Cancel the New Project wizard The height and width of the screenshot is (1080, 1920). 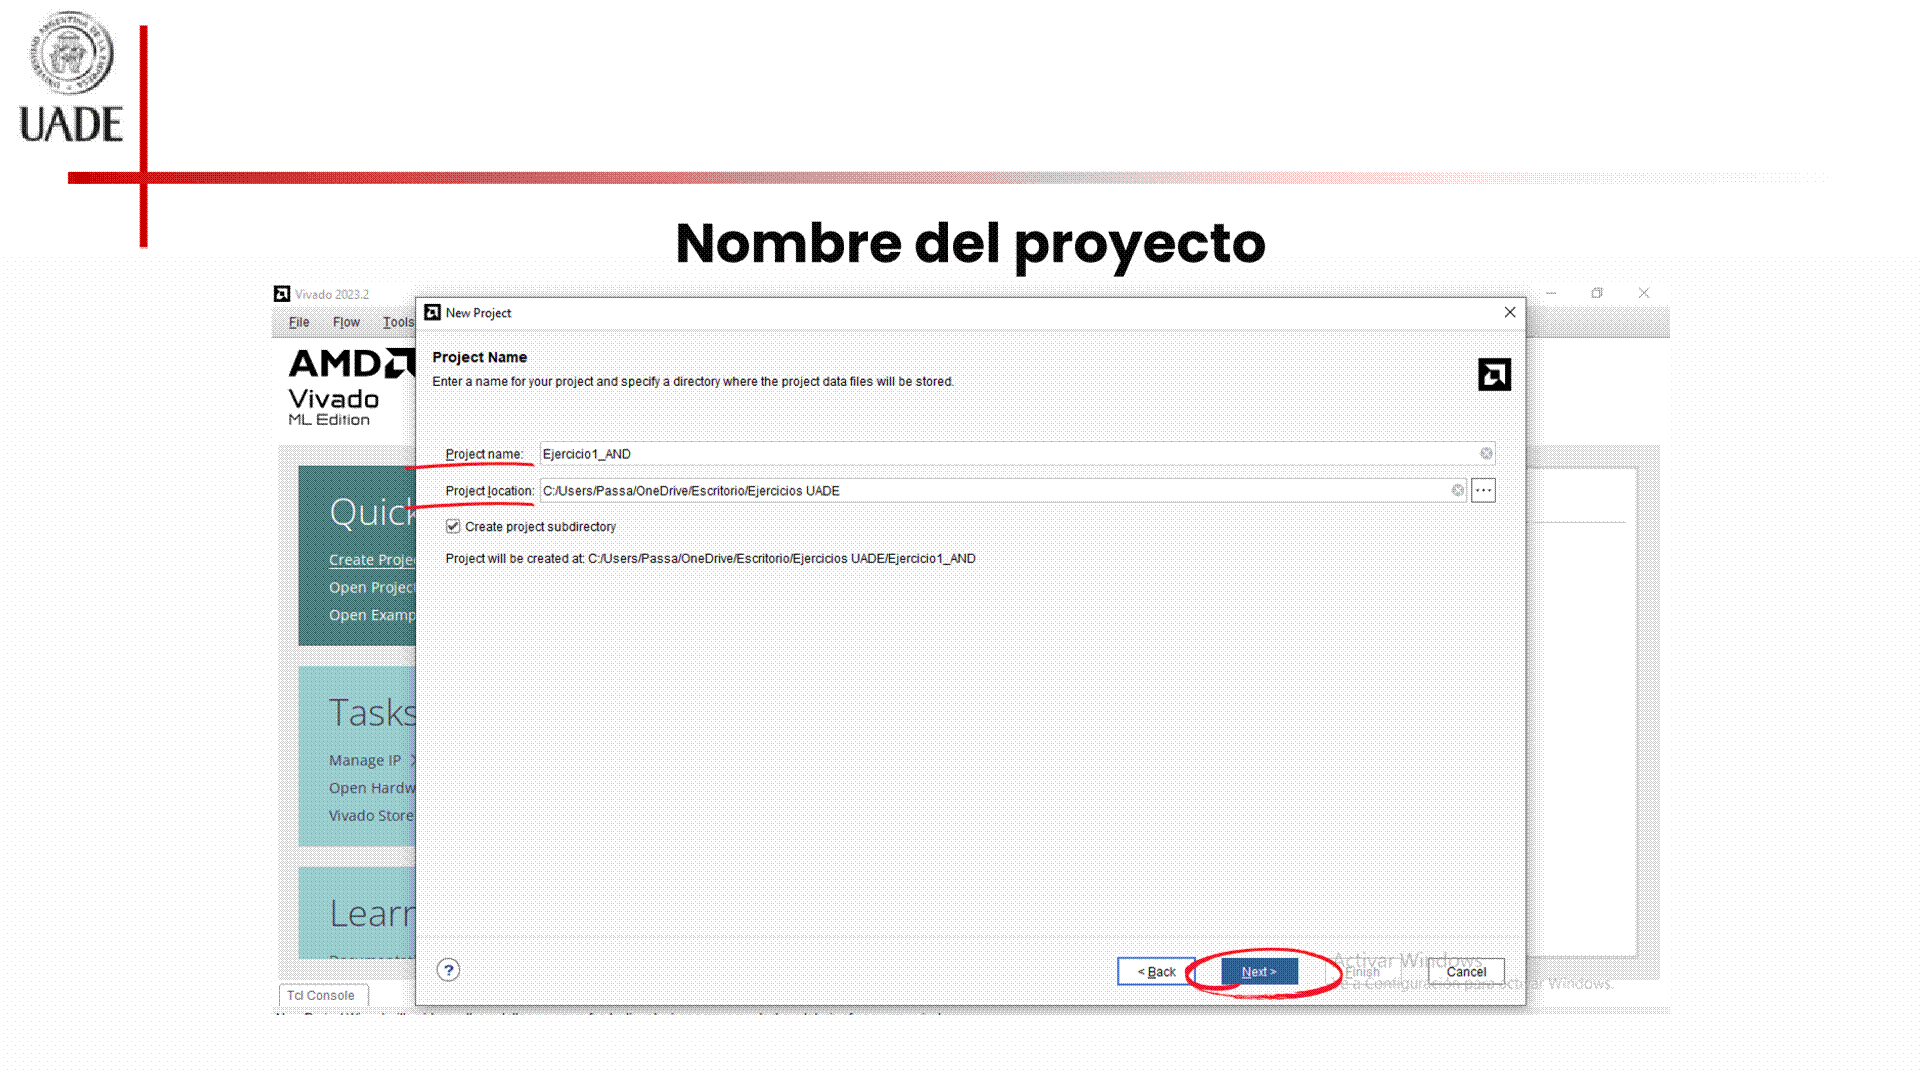pyautogui.click(x=1465, y=971)
